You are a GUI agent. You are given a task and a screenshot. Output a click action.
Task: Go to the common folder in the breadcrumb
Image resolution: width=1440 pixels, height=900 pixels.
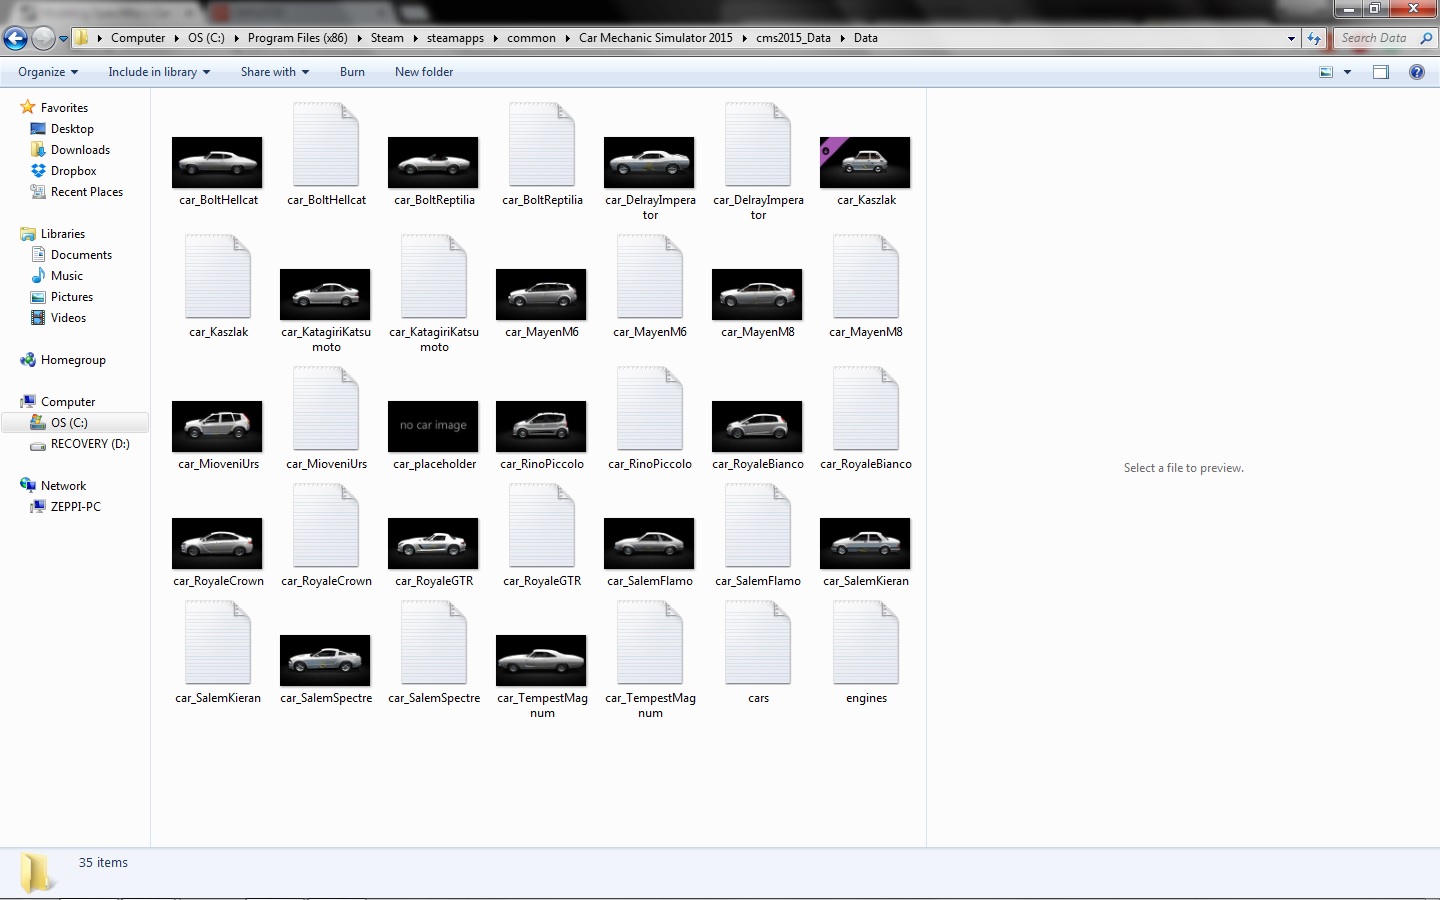tap(531, 38)
